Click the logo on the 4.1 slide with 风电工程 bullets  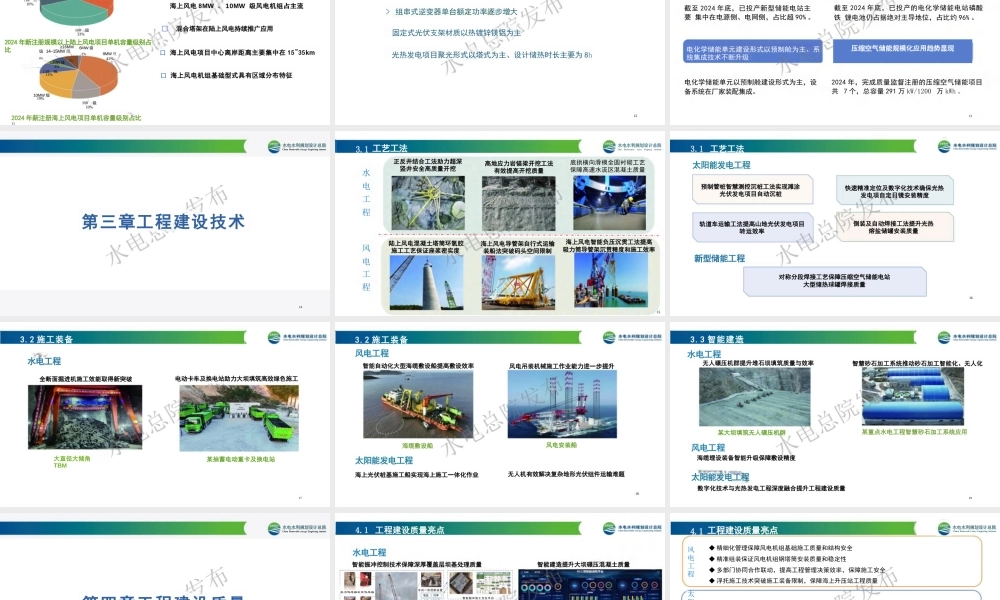[966, 528]
